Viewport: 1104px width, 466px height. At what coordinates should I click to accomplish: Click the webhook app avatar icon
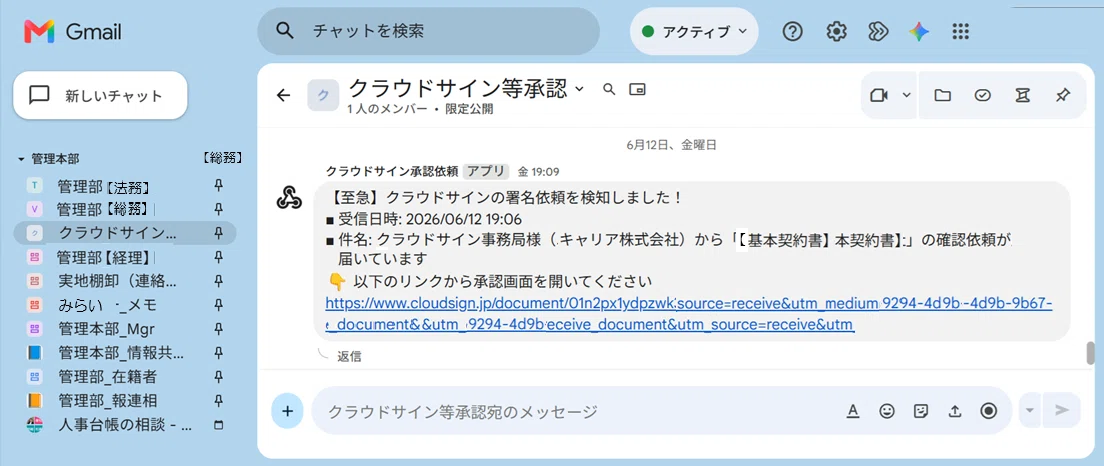[289, 198]
